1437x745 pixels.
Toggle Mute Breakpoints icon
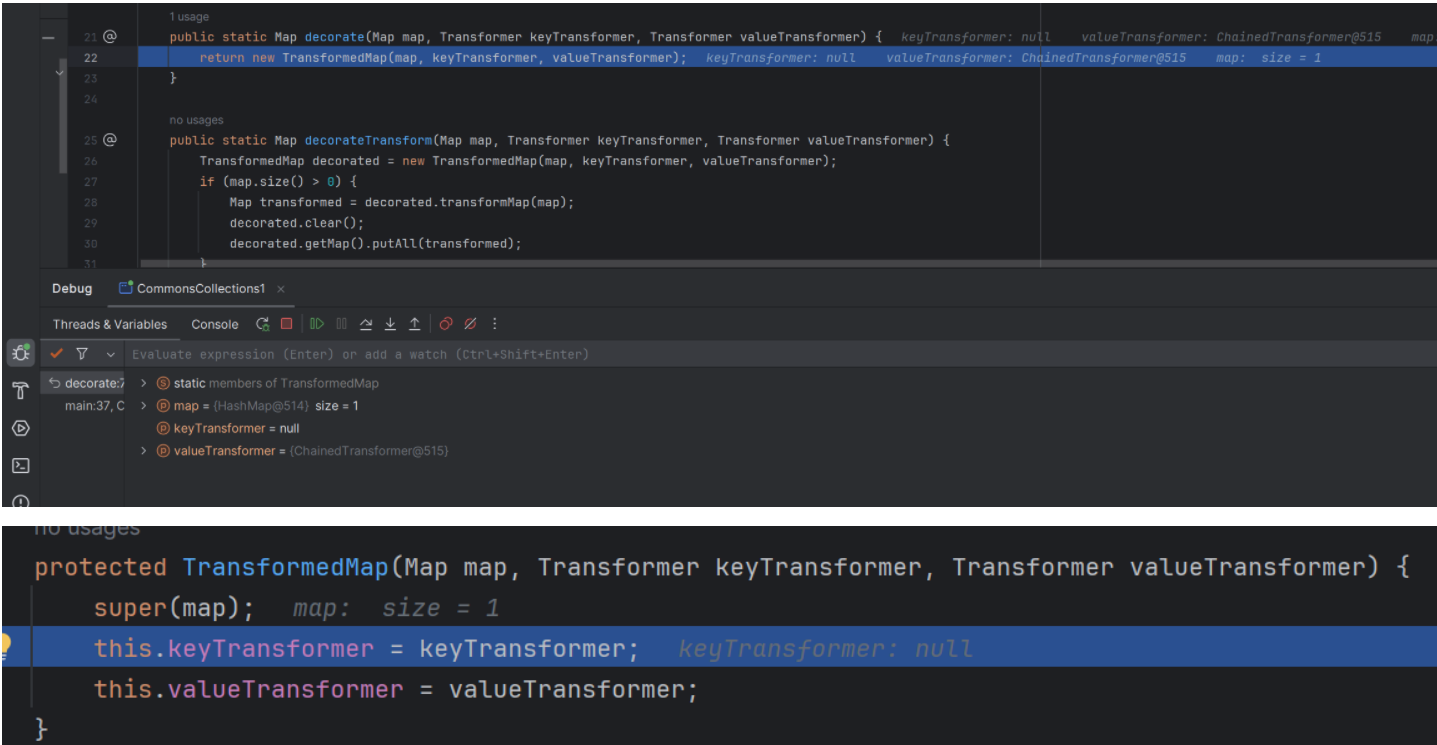(x=470, y=324)
